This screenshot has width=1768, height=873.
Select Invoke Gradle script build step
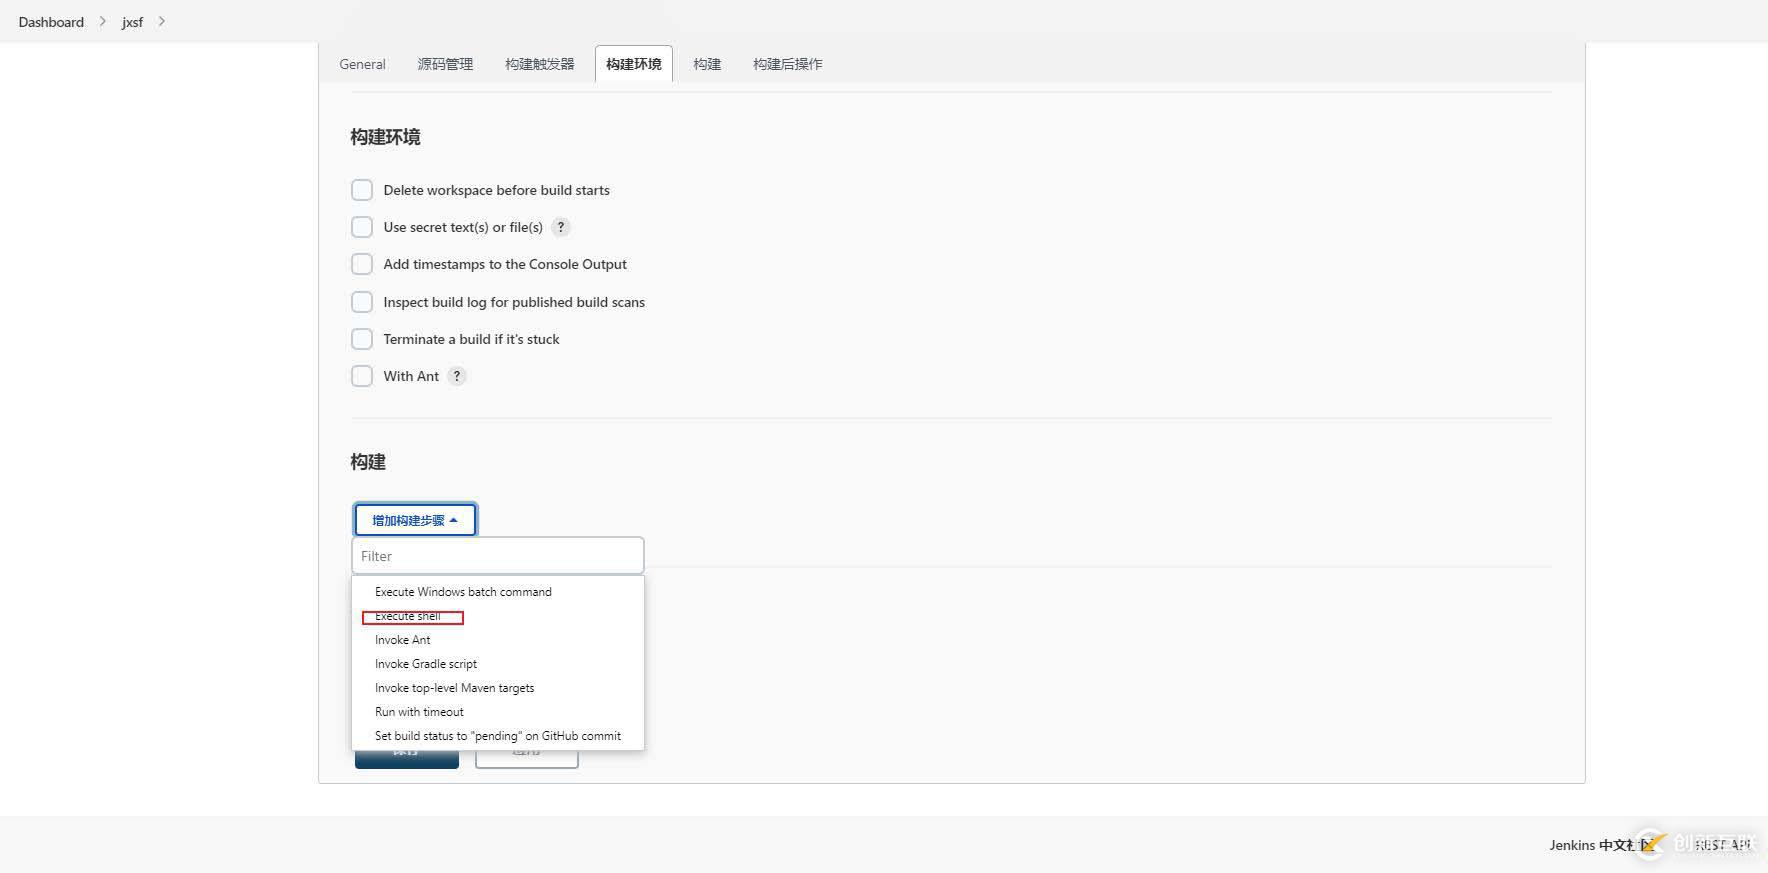426,664
